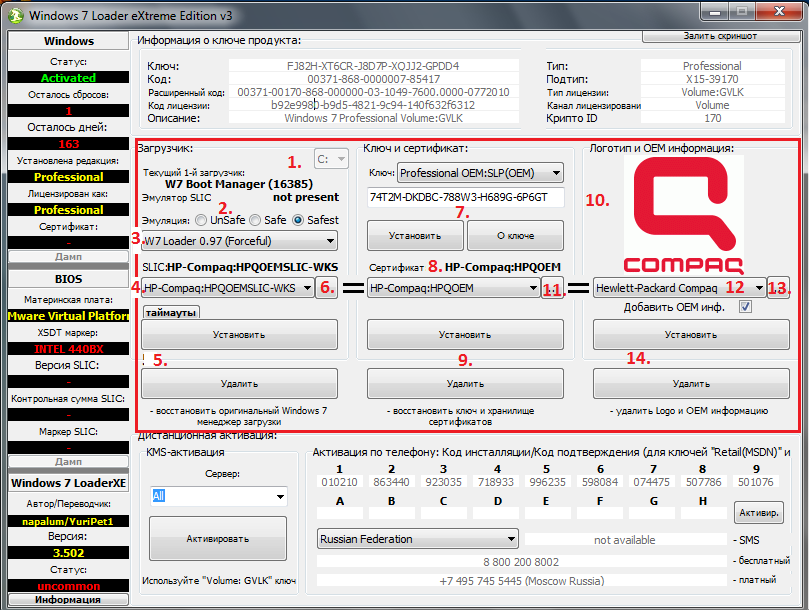
Task: Click the small button beside the certificate dropdown
Action: pyautogui.click(x=553, y=287)
